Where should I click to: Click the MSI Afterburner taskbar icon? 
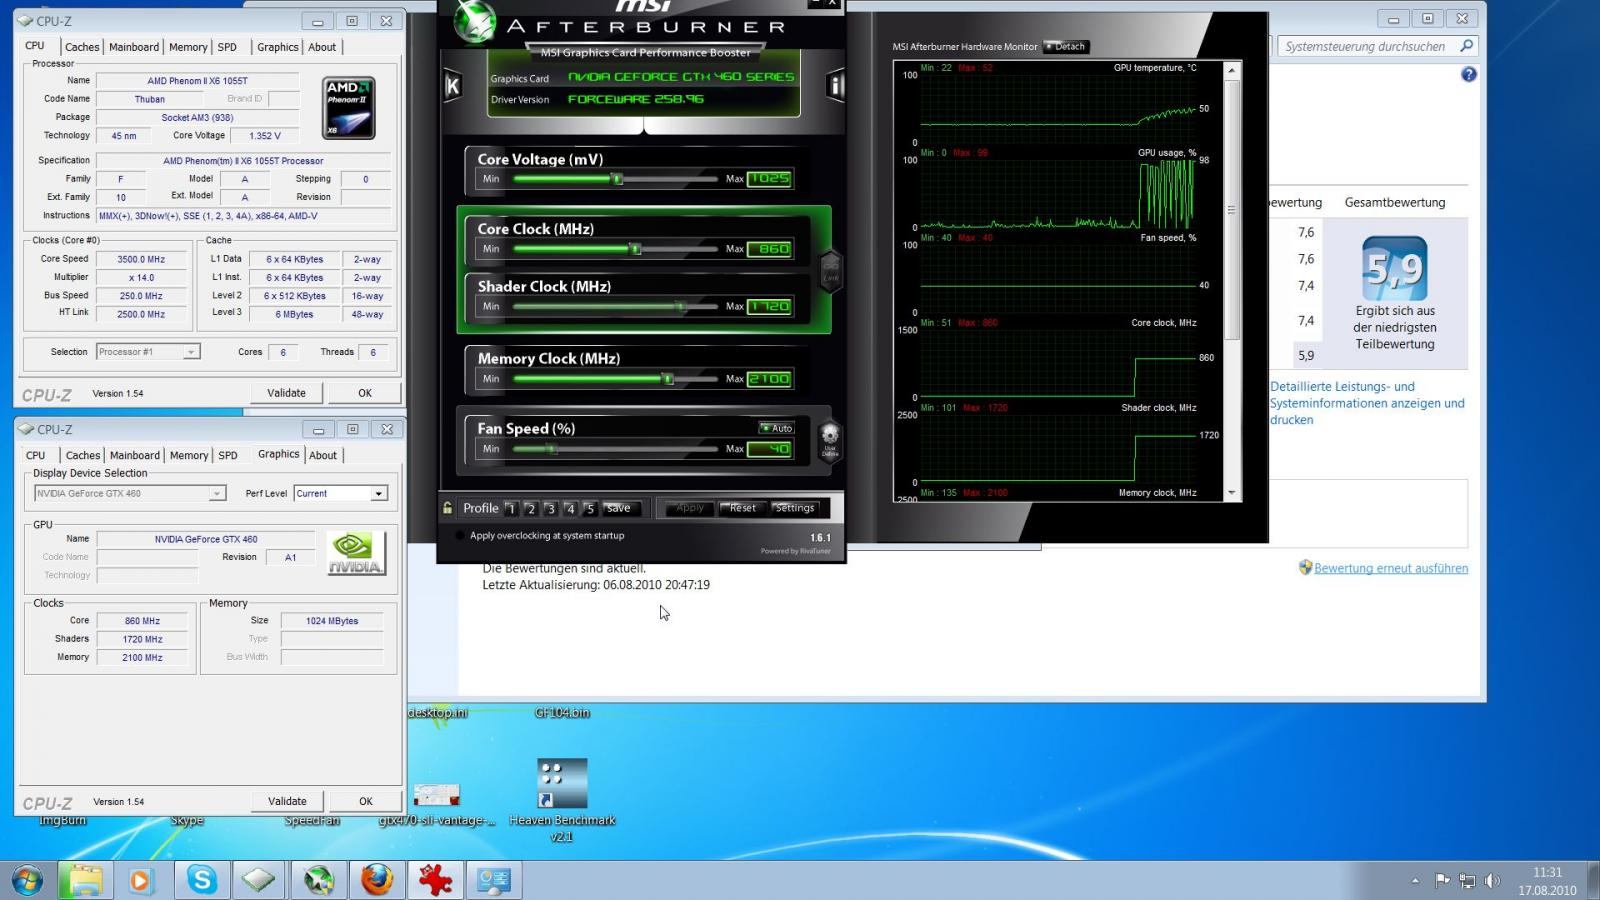[x=319, y=880]
